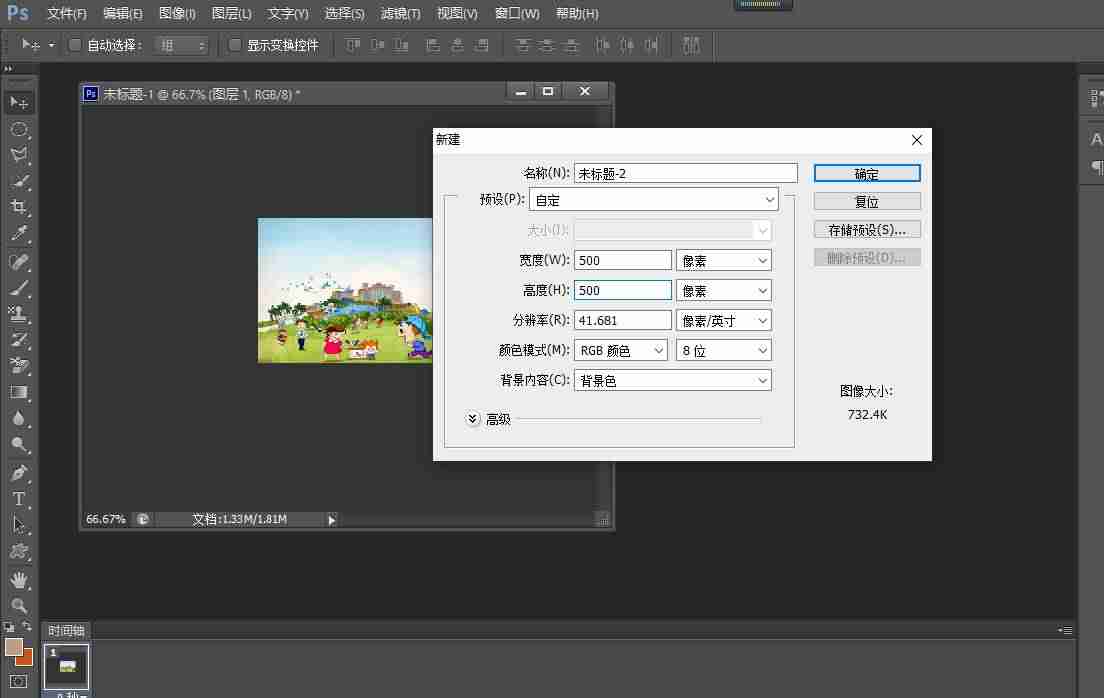Open the bit depth dropdown 8 位
This screenshot has height=698, width=1104.
click(x=724, y=350)
